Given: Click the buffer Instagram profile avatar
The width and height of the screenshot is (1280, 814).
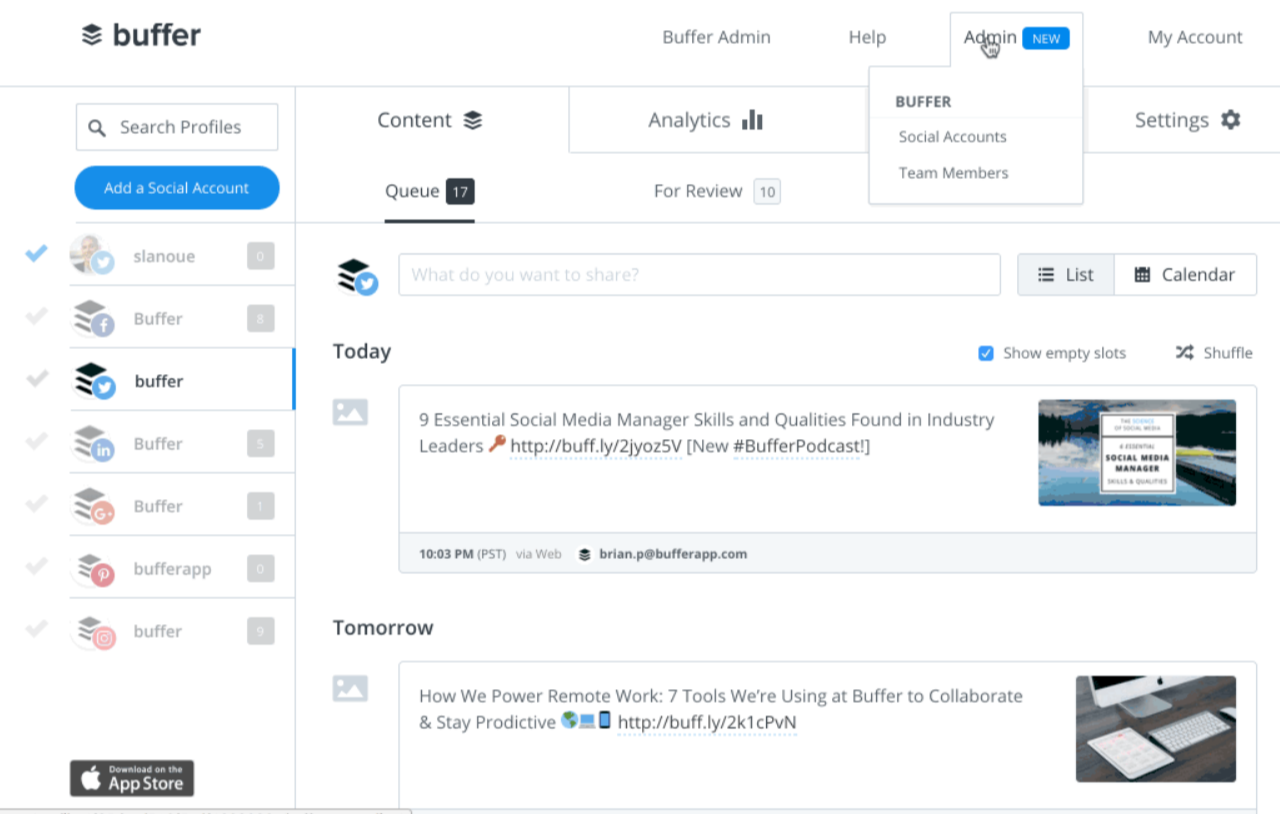Looking at the screenshot, I should [x=93, y=631].
